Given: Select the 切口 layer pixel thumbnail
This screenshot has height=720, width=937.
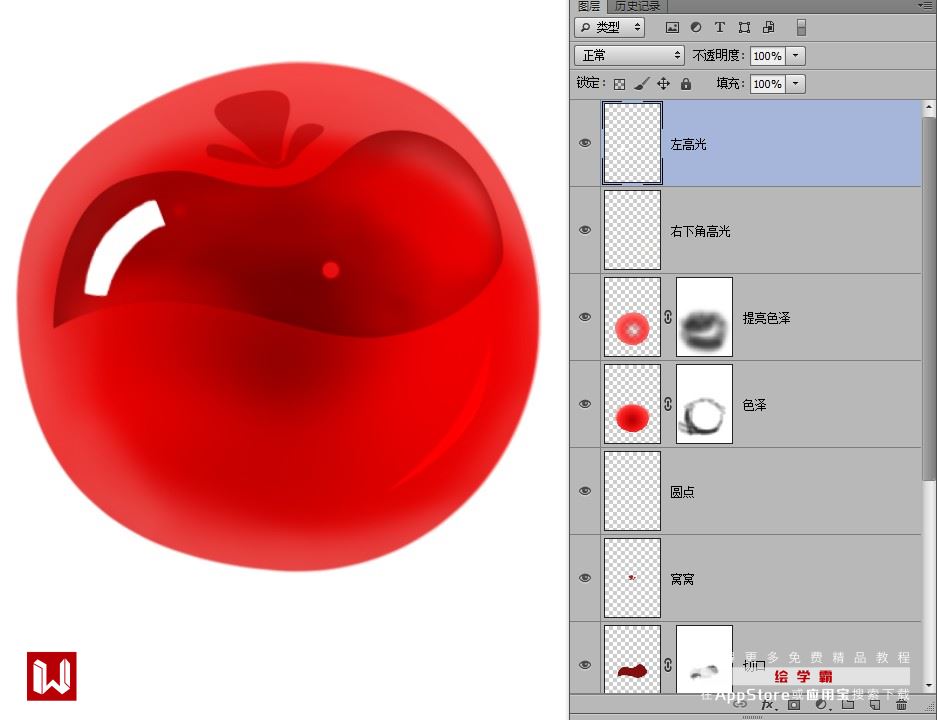Looking at the screenshot, I should (x=632, y=660).
